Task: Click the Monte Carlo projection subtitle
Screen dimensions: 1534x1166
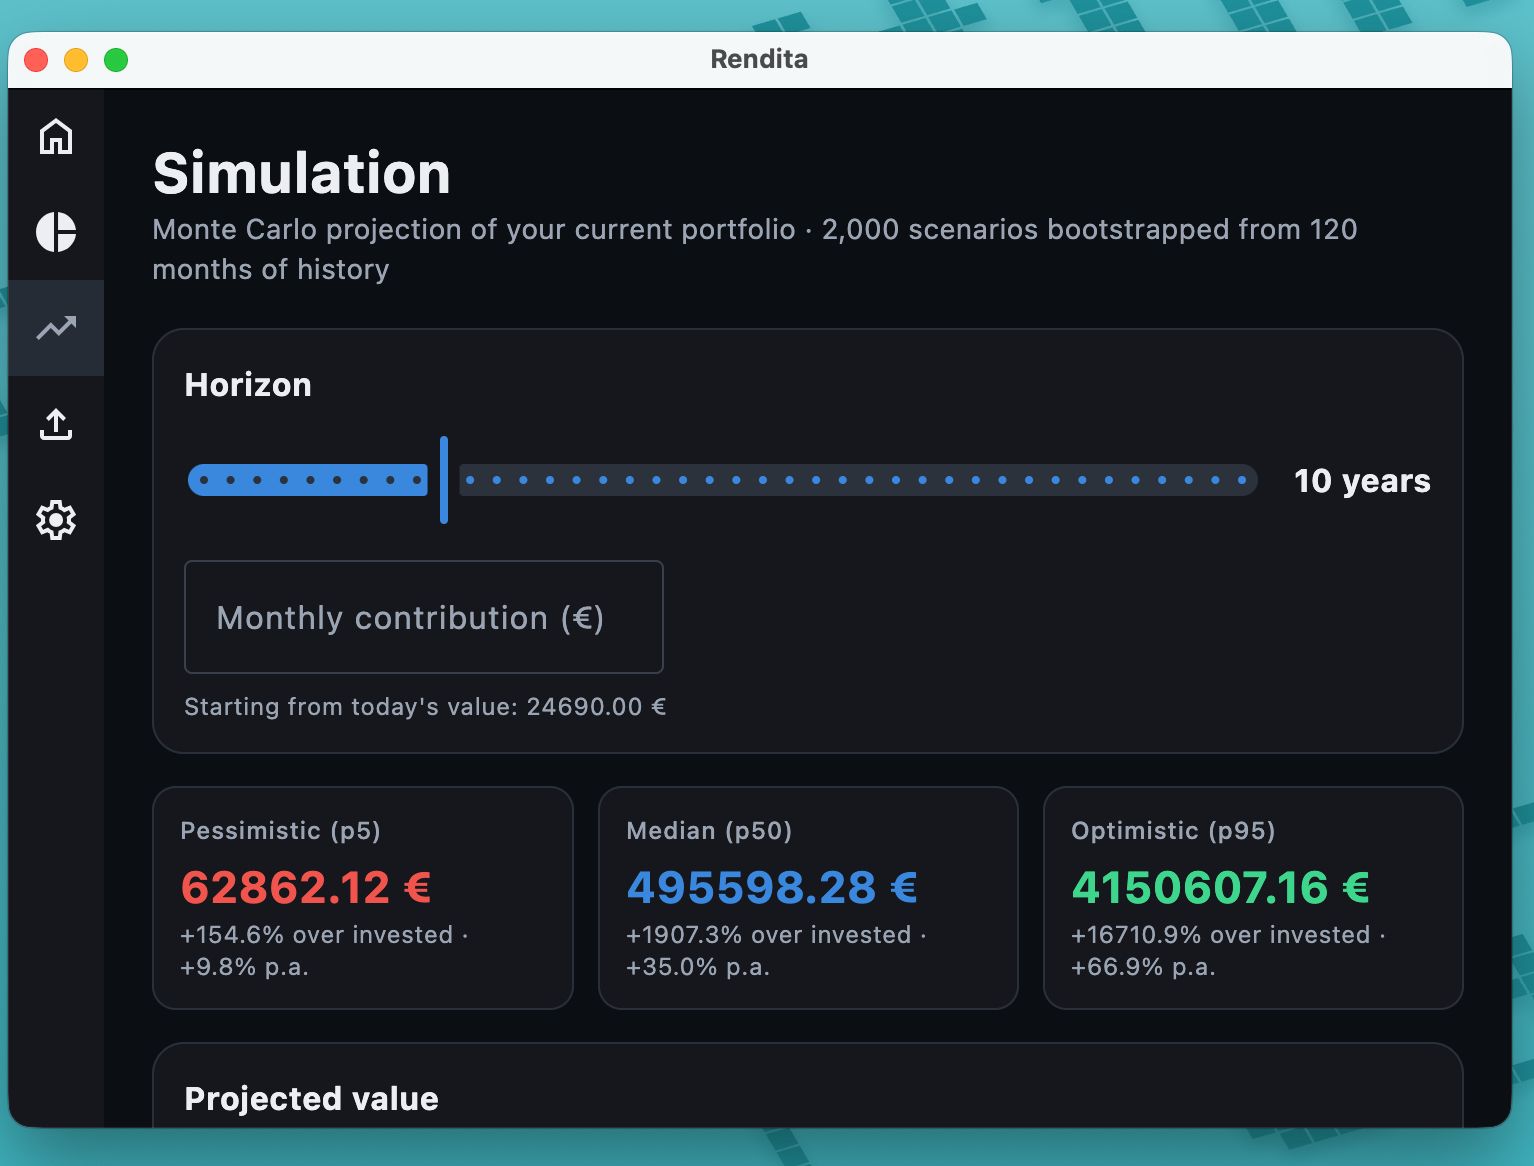Action: point(755,249)
